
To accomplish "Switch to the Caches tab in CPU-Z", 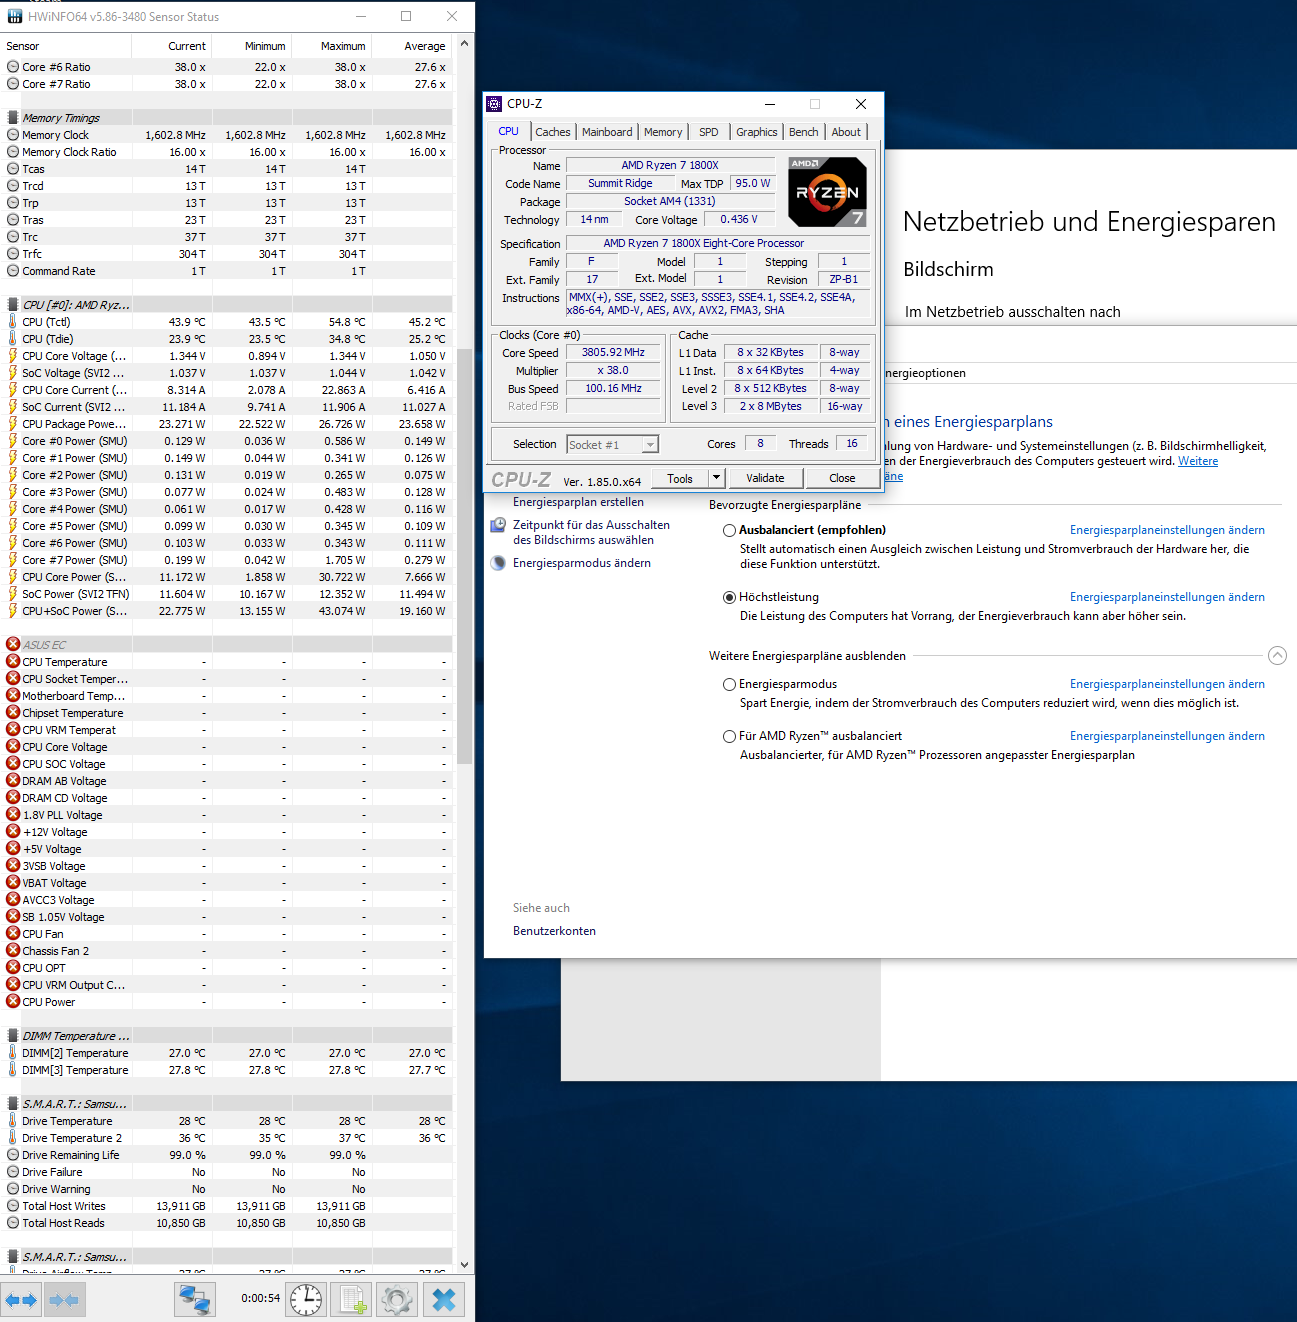I will click(552, 132).
